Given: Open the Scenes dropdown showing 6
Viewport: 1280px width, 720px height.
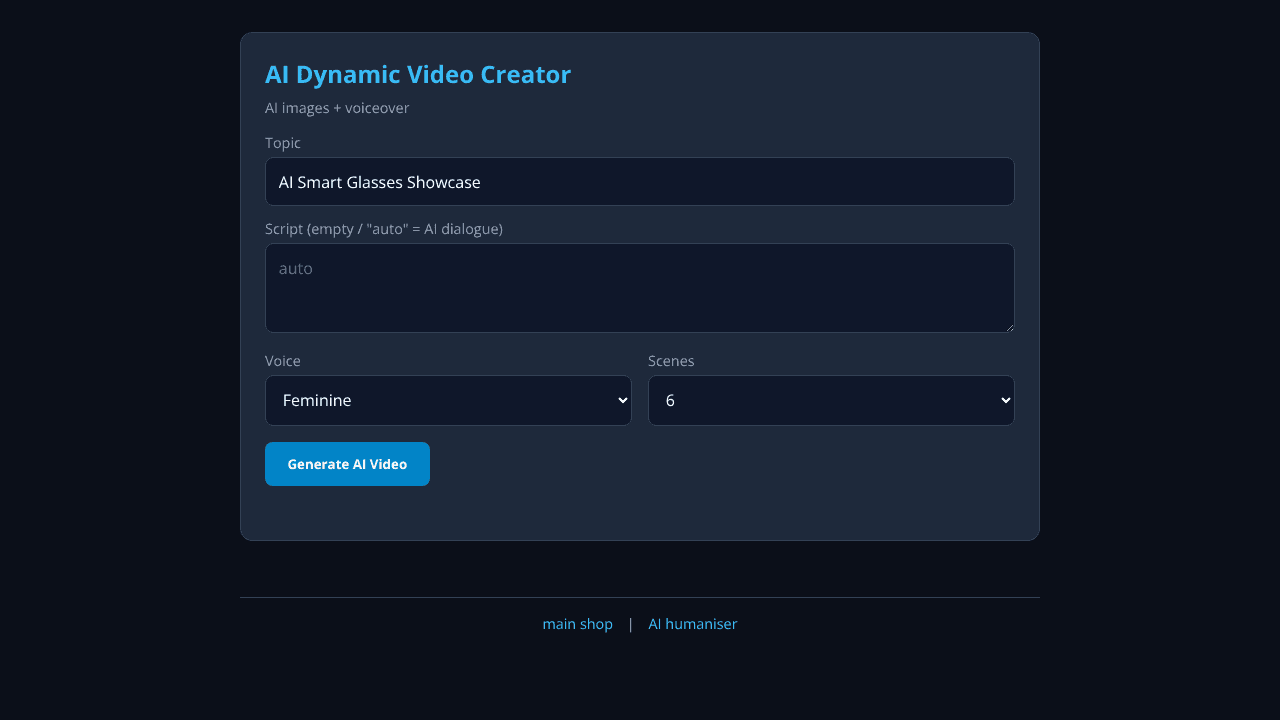Looking at the screenshot, I should click(831, 400).
